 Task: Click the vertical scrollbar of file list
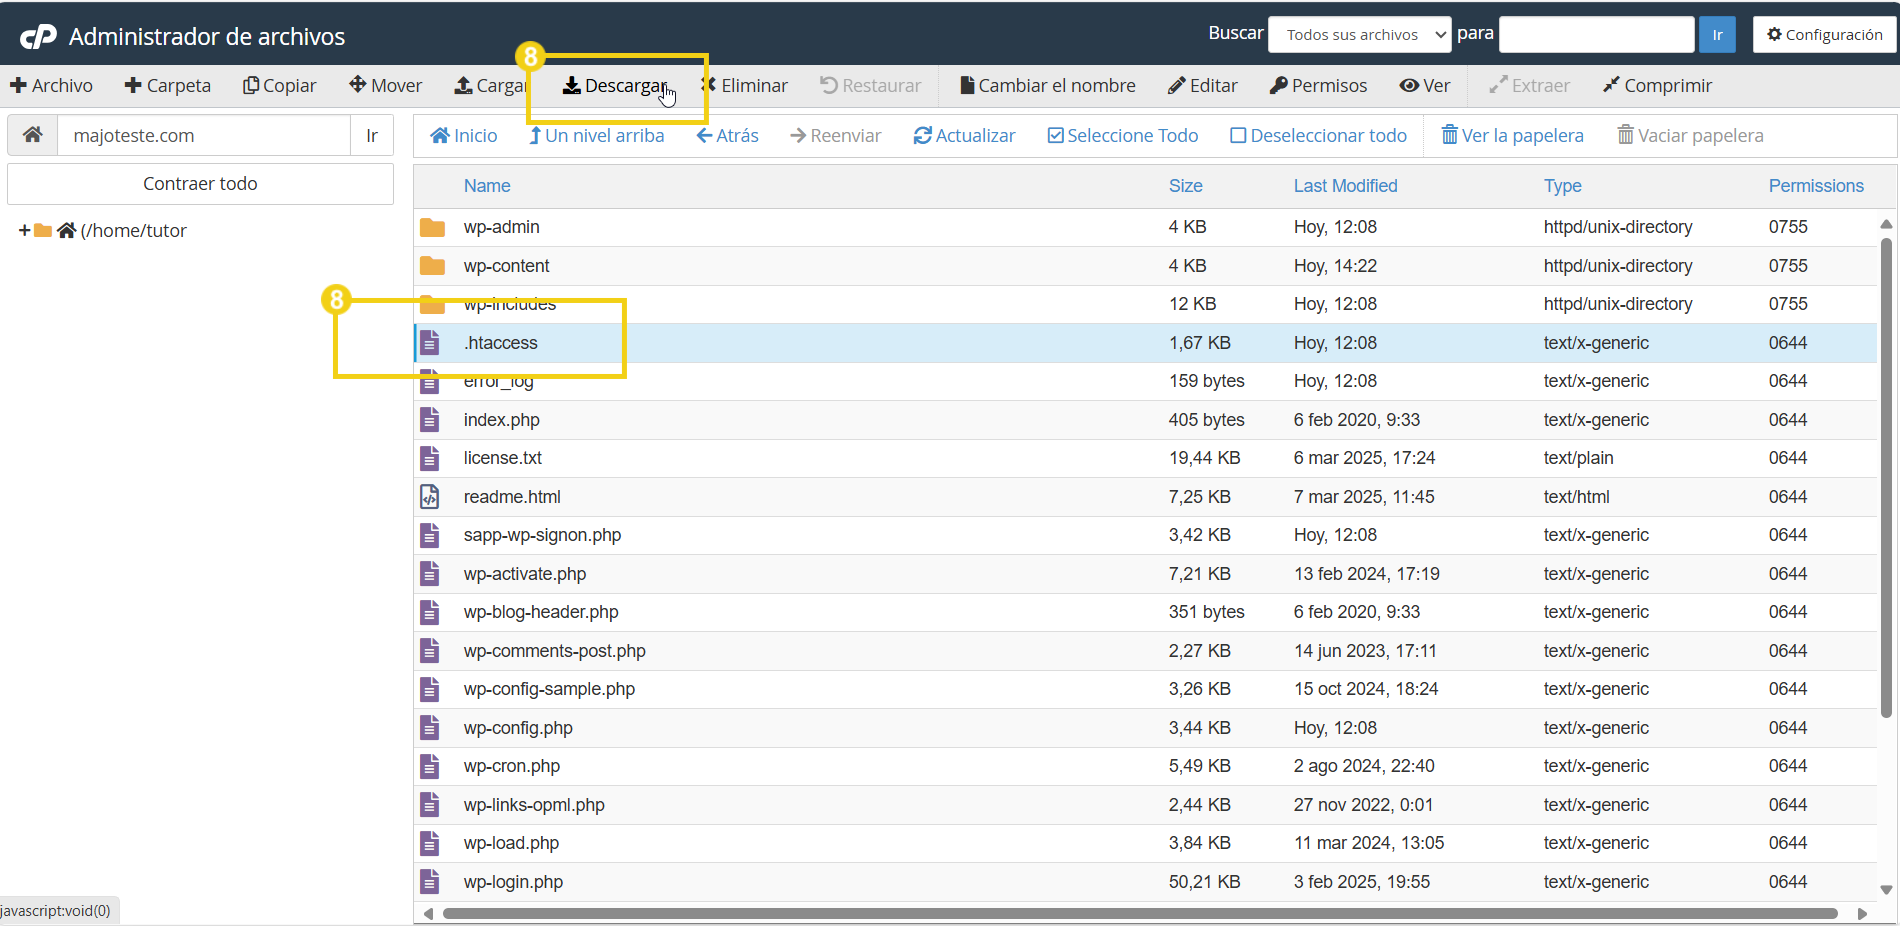1886,478
